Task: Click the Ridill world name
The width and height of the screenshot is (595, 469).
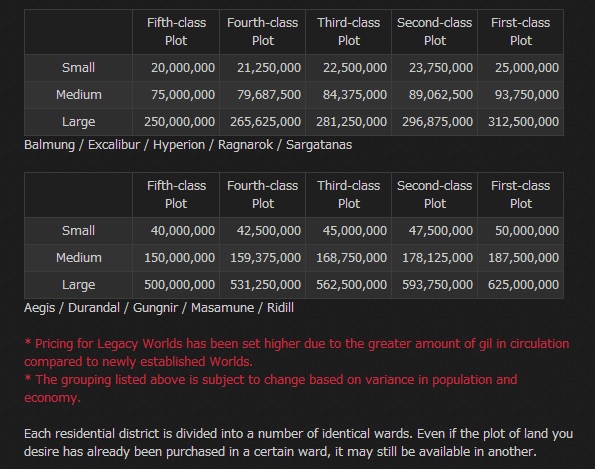Action: point(280,308)
